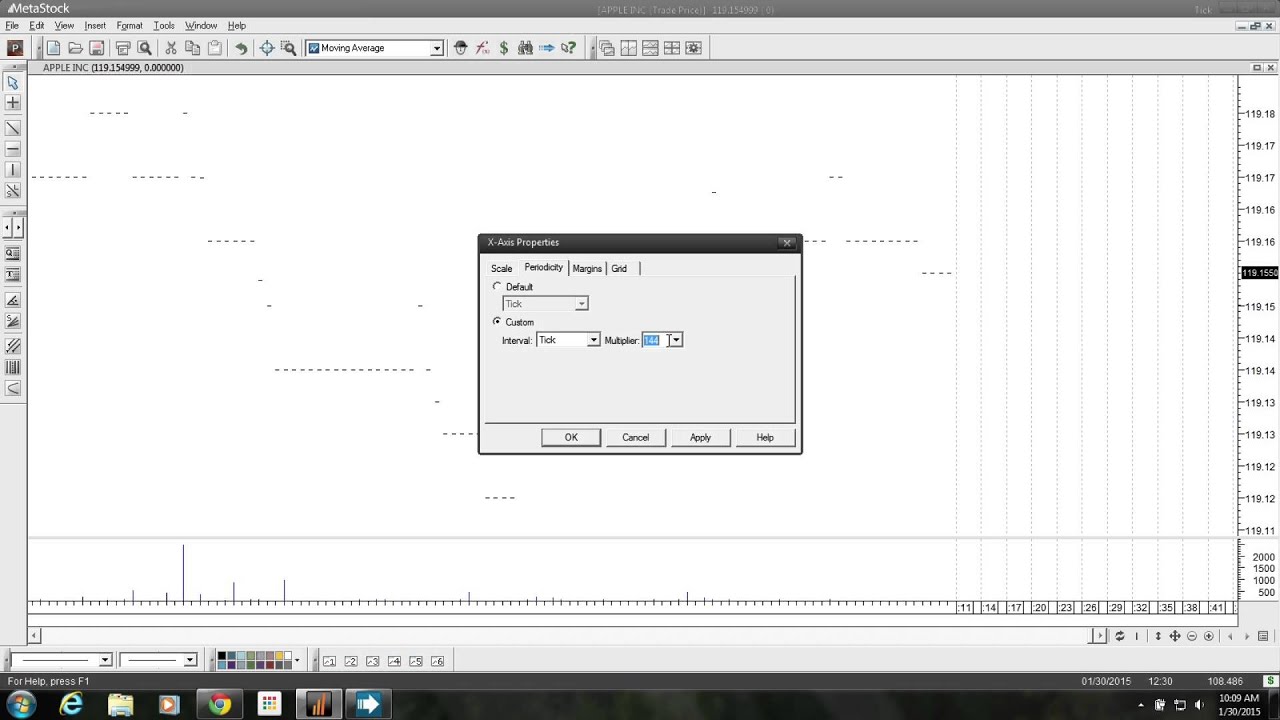This screenshot has height=720, width=1280.
Task: Click the Multiplier input field
Action: point(655,340)
